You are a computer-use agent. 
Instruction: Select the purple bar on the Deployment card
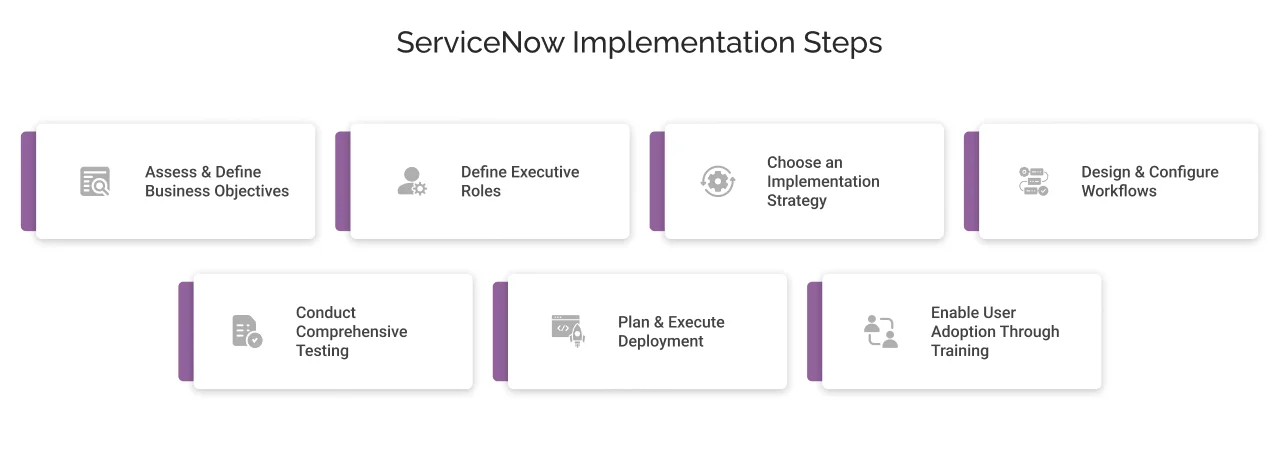[500, 331]
